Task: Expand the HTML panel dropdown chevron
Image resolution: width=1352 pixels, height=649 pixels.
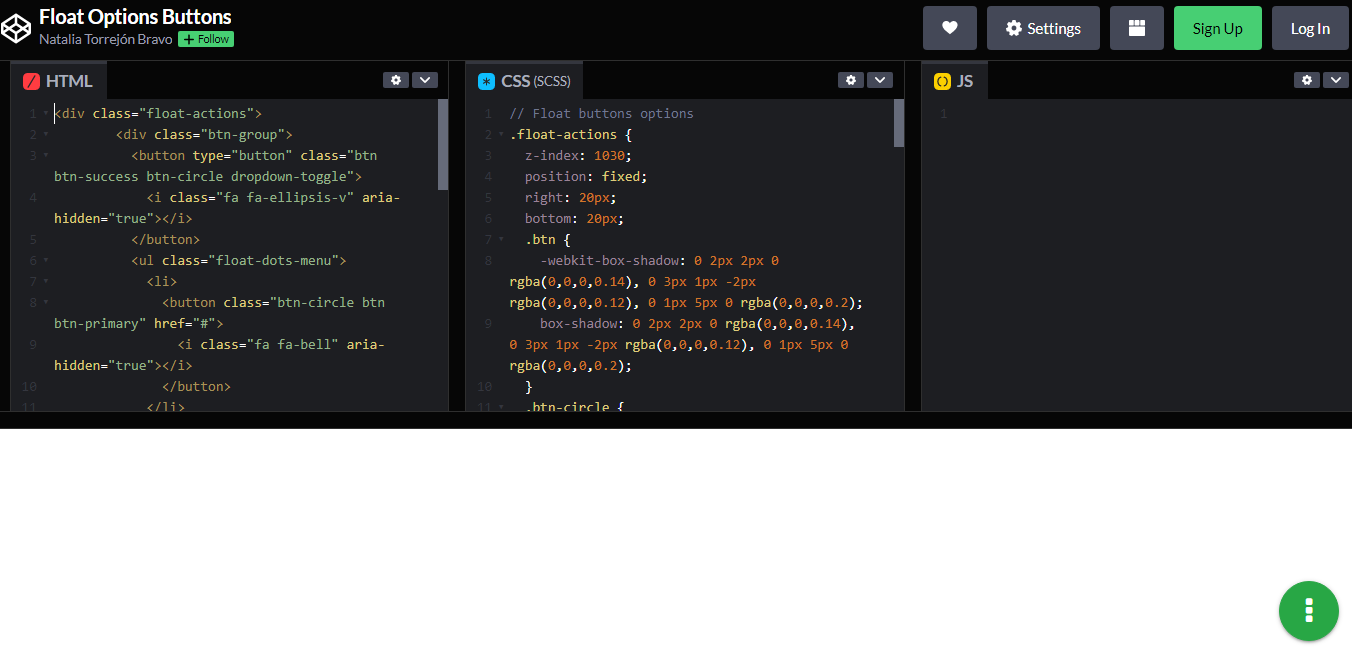Action: point(425,79)
